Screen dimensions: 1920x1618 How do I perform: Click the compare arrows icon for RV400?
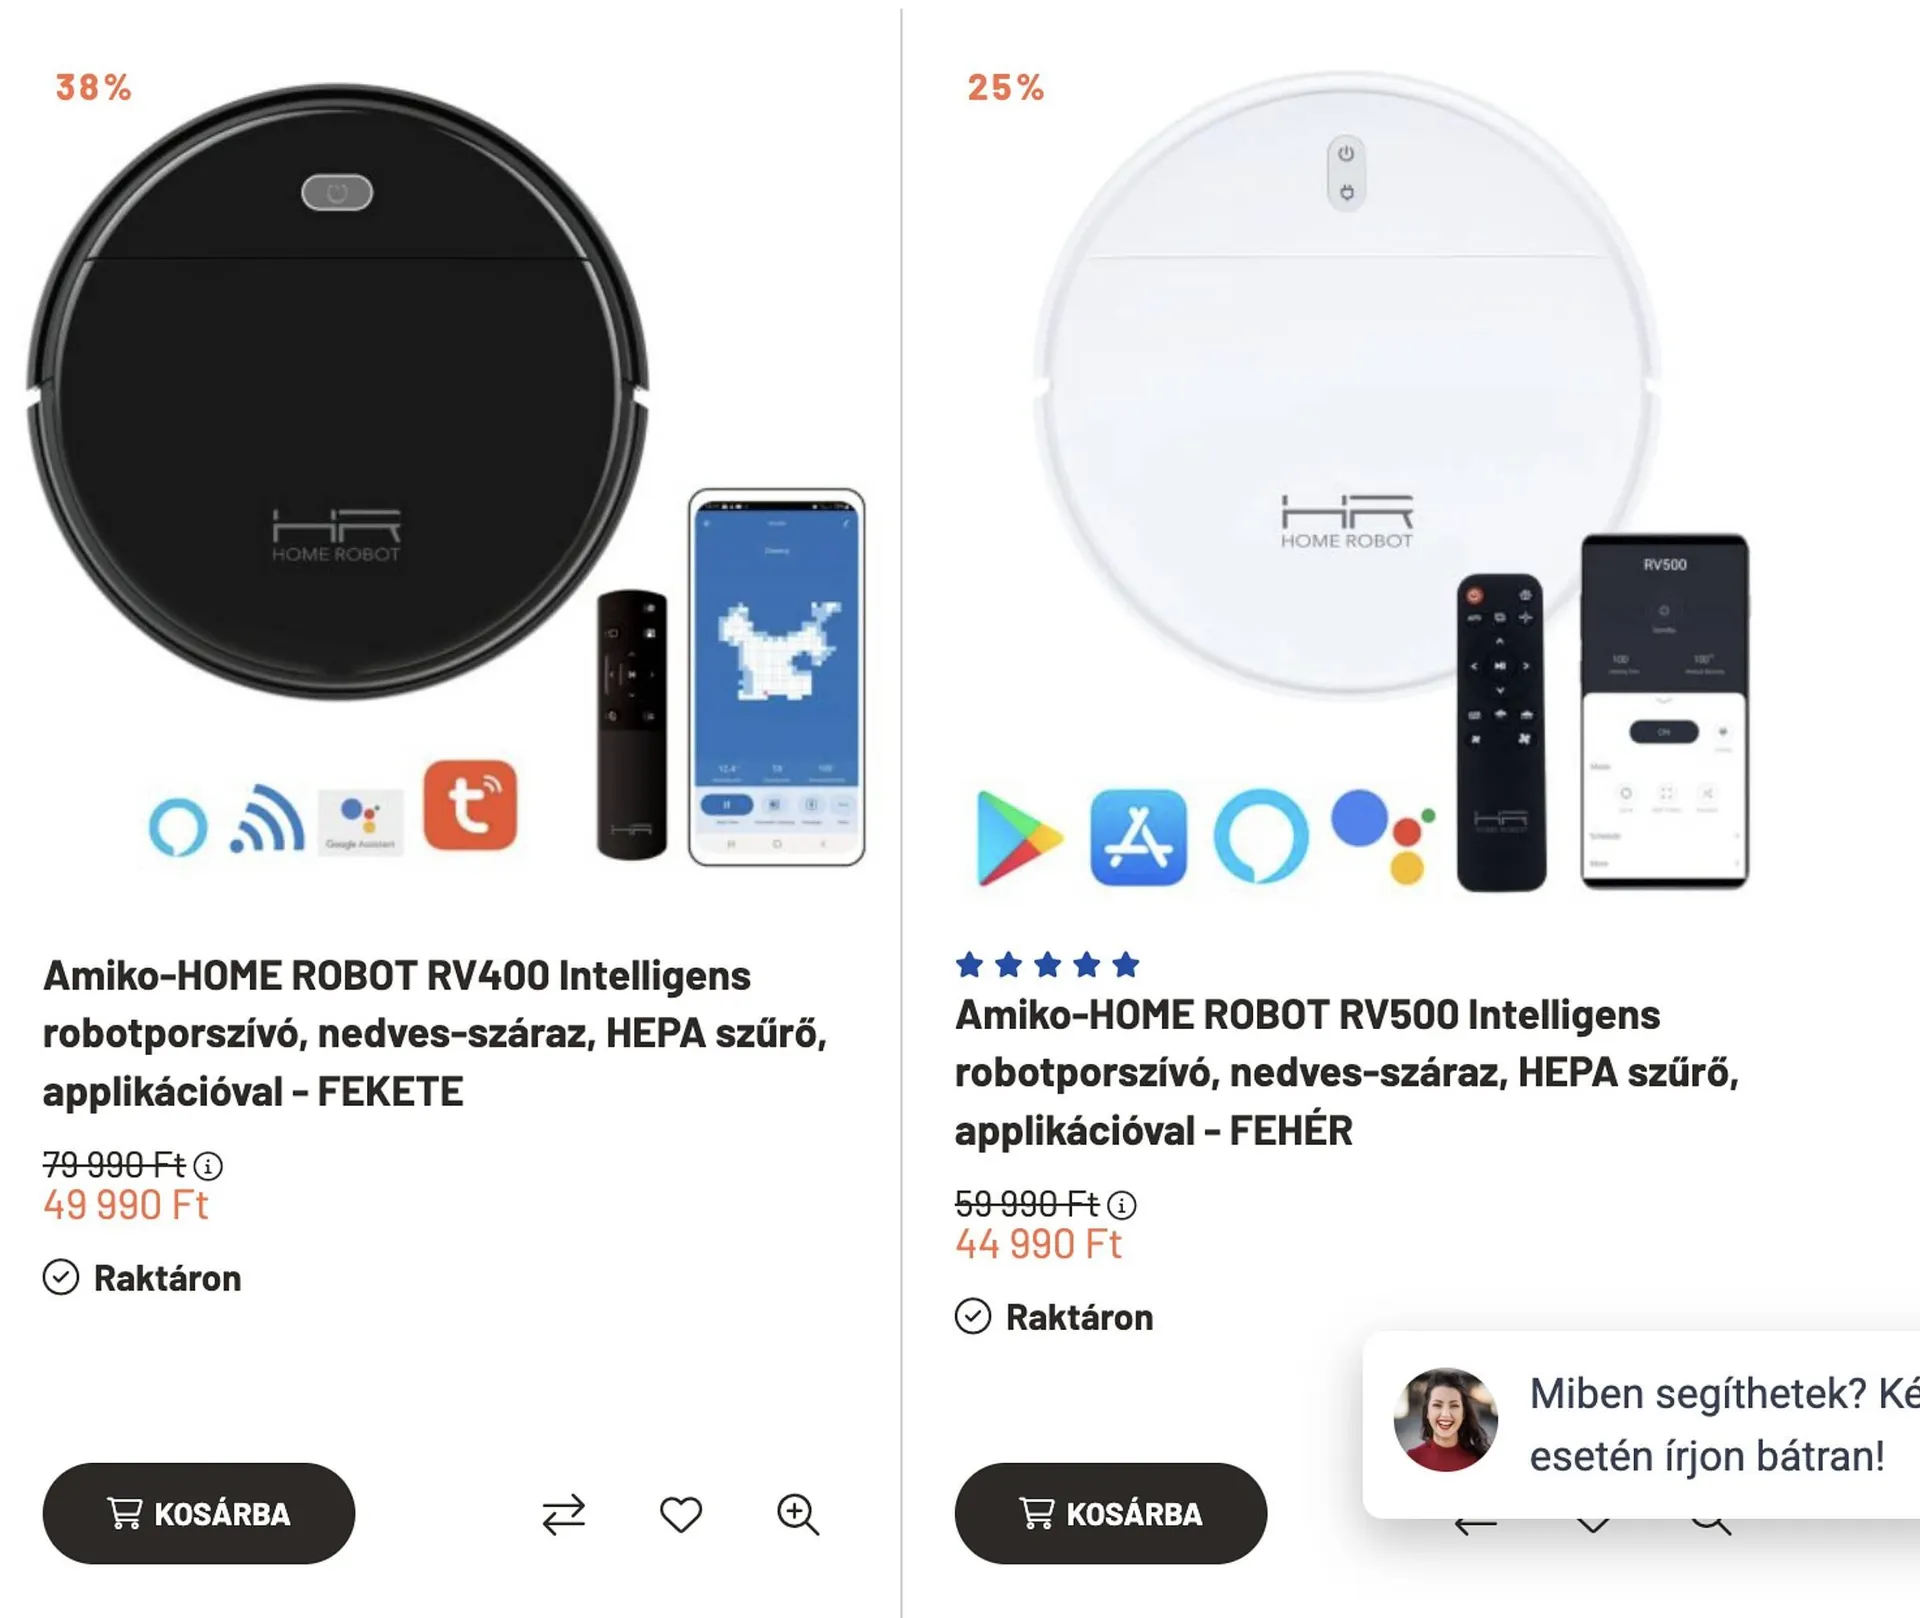pos(564,1514)
